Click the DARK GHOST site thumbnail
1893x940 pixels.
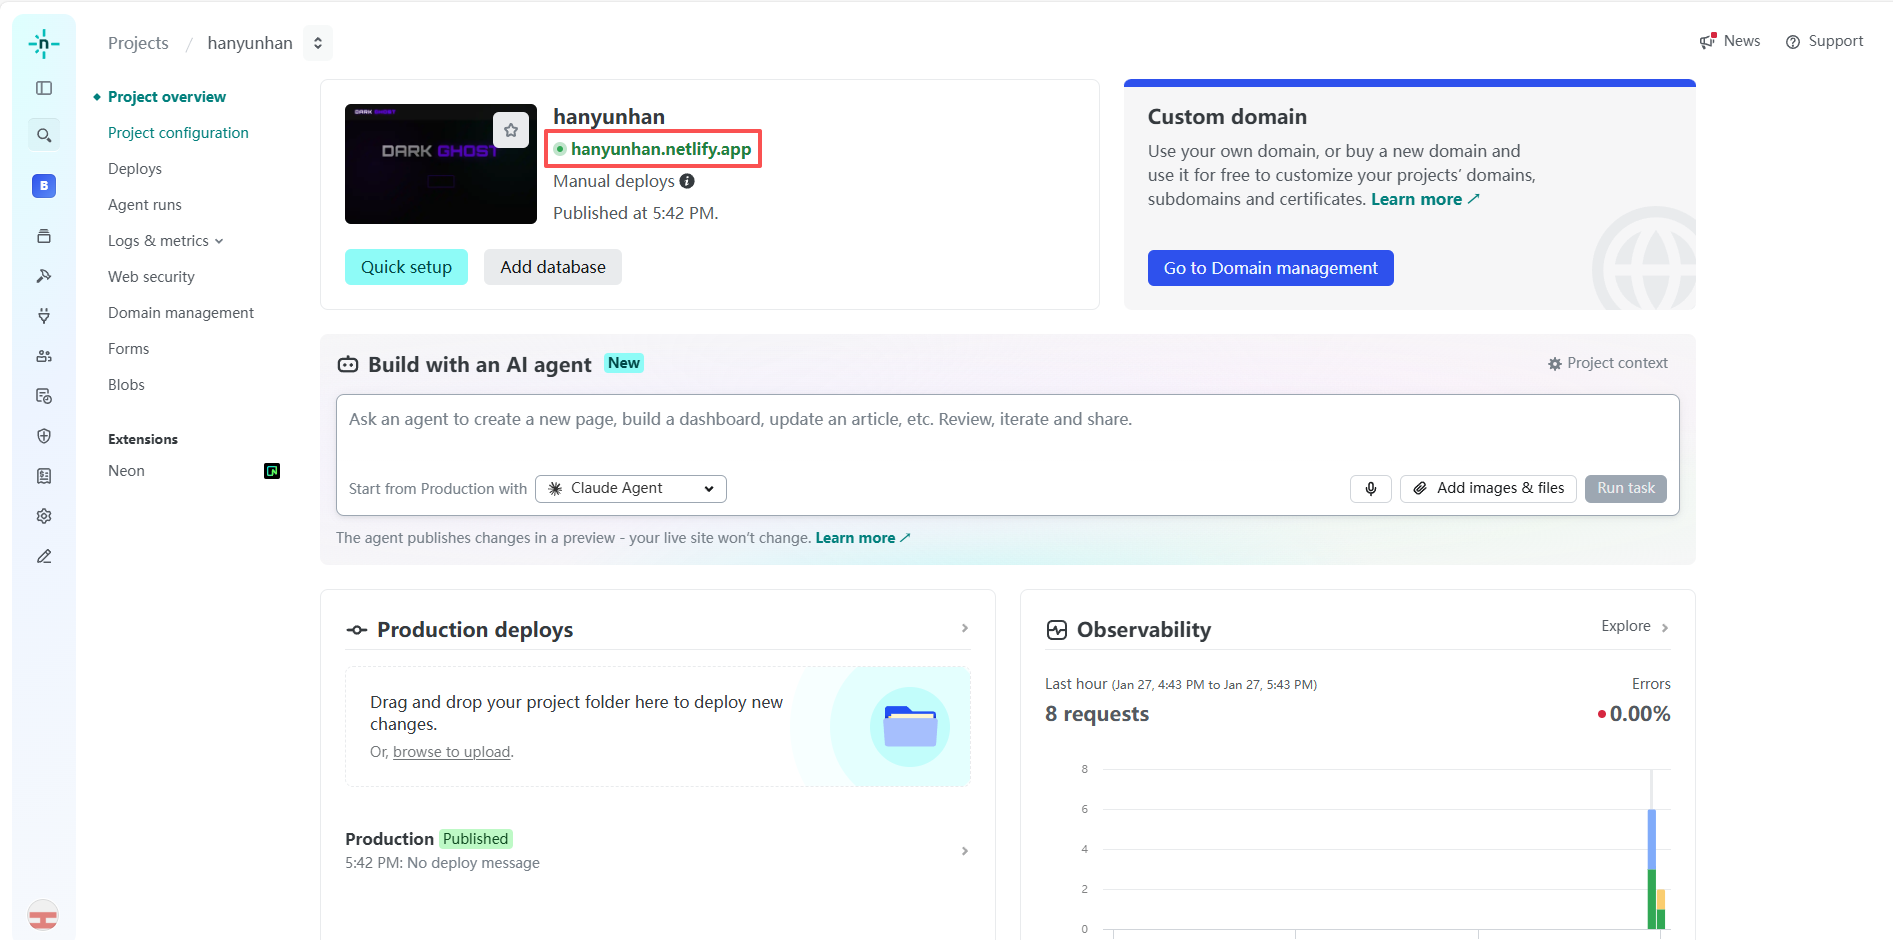click(441, 164)
